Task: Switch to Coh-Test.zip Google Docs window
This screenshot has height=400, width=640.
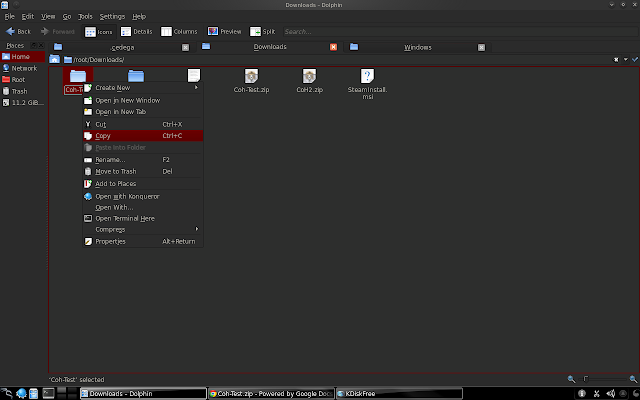Action: (271, 393)
